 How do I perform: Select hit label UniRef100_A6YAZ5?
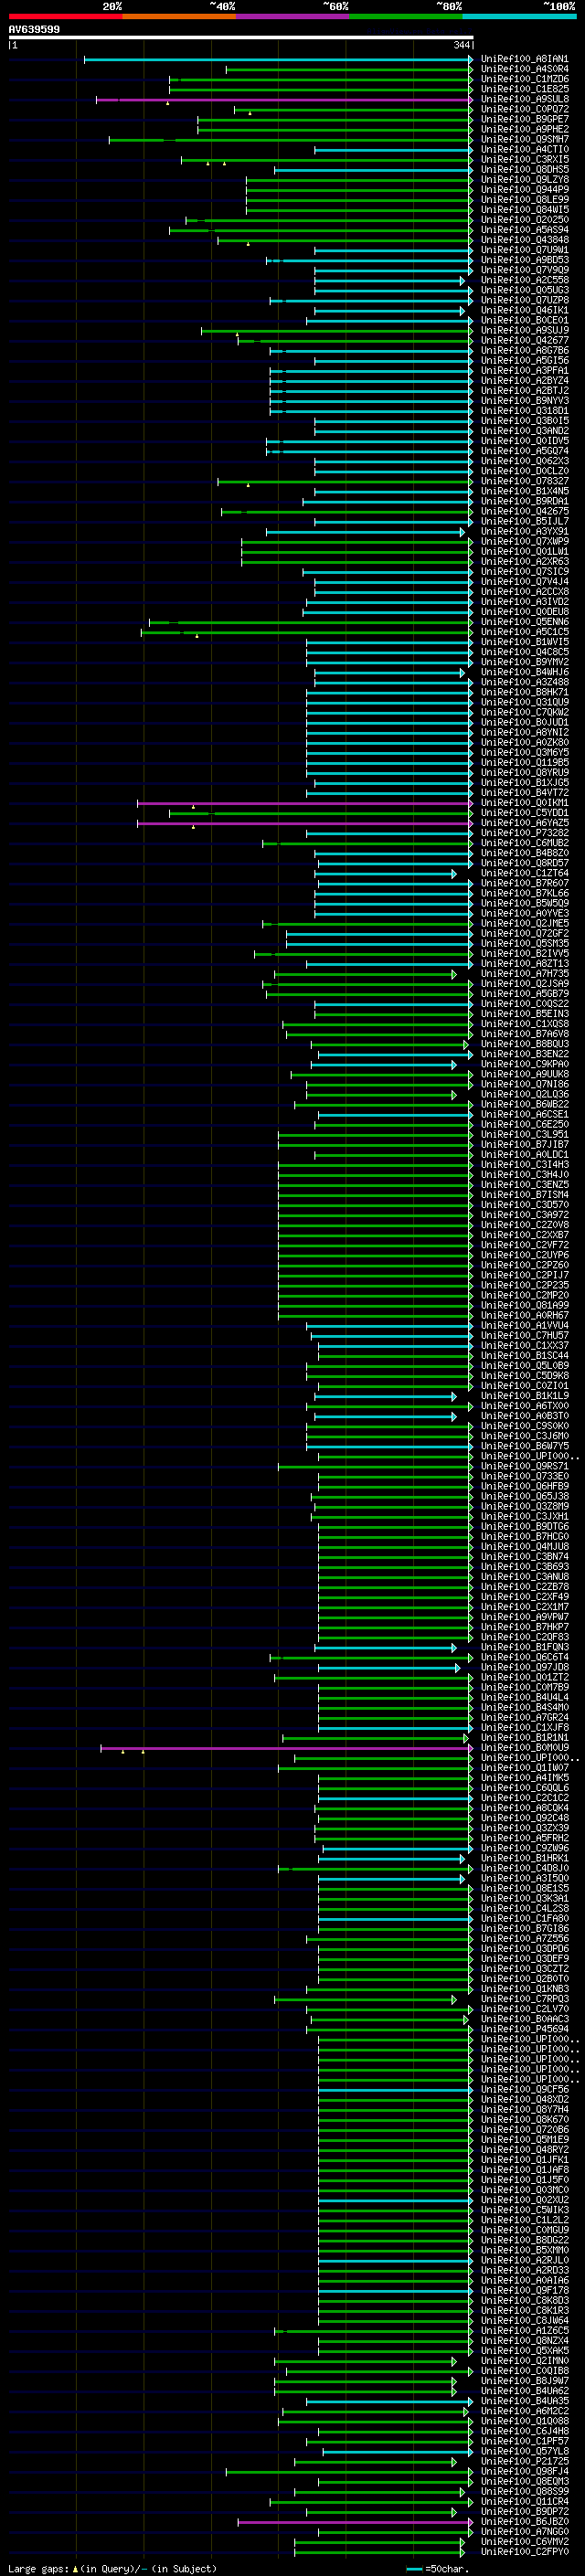[x=524, y=823]
